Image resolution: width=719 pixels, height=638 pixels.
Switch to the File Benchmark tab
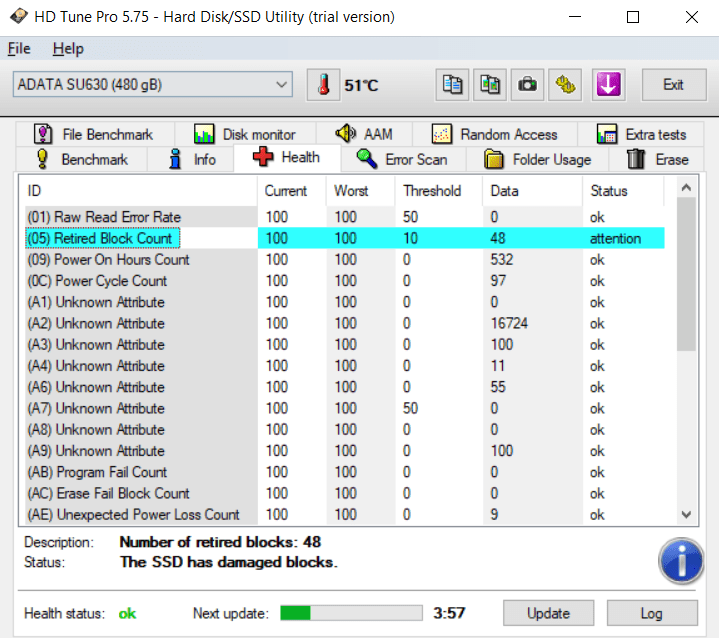click(95, 134)
